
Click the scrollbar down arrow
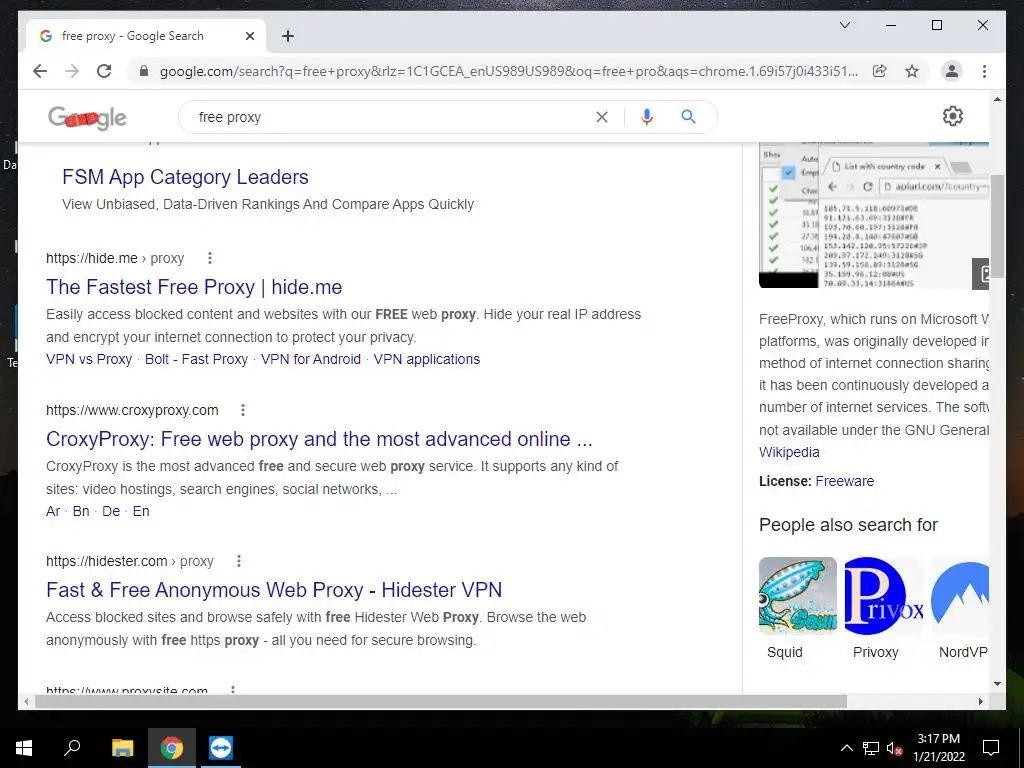pos(997,684)
